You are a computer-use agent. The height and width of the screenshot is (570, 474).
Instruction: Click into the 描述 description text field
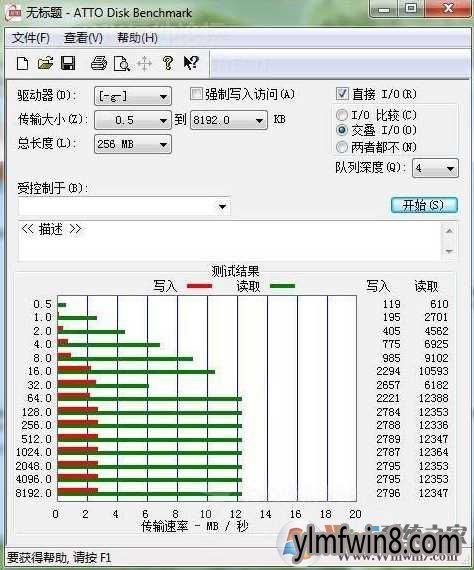(x=229, y=241)
